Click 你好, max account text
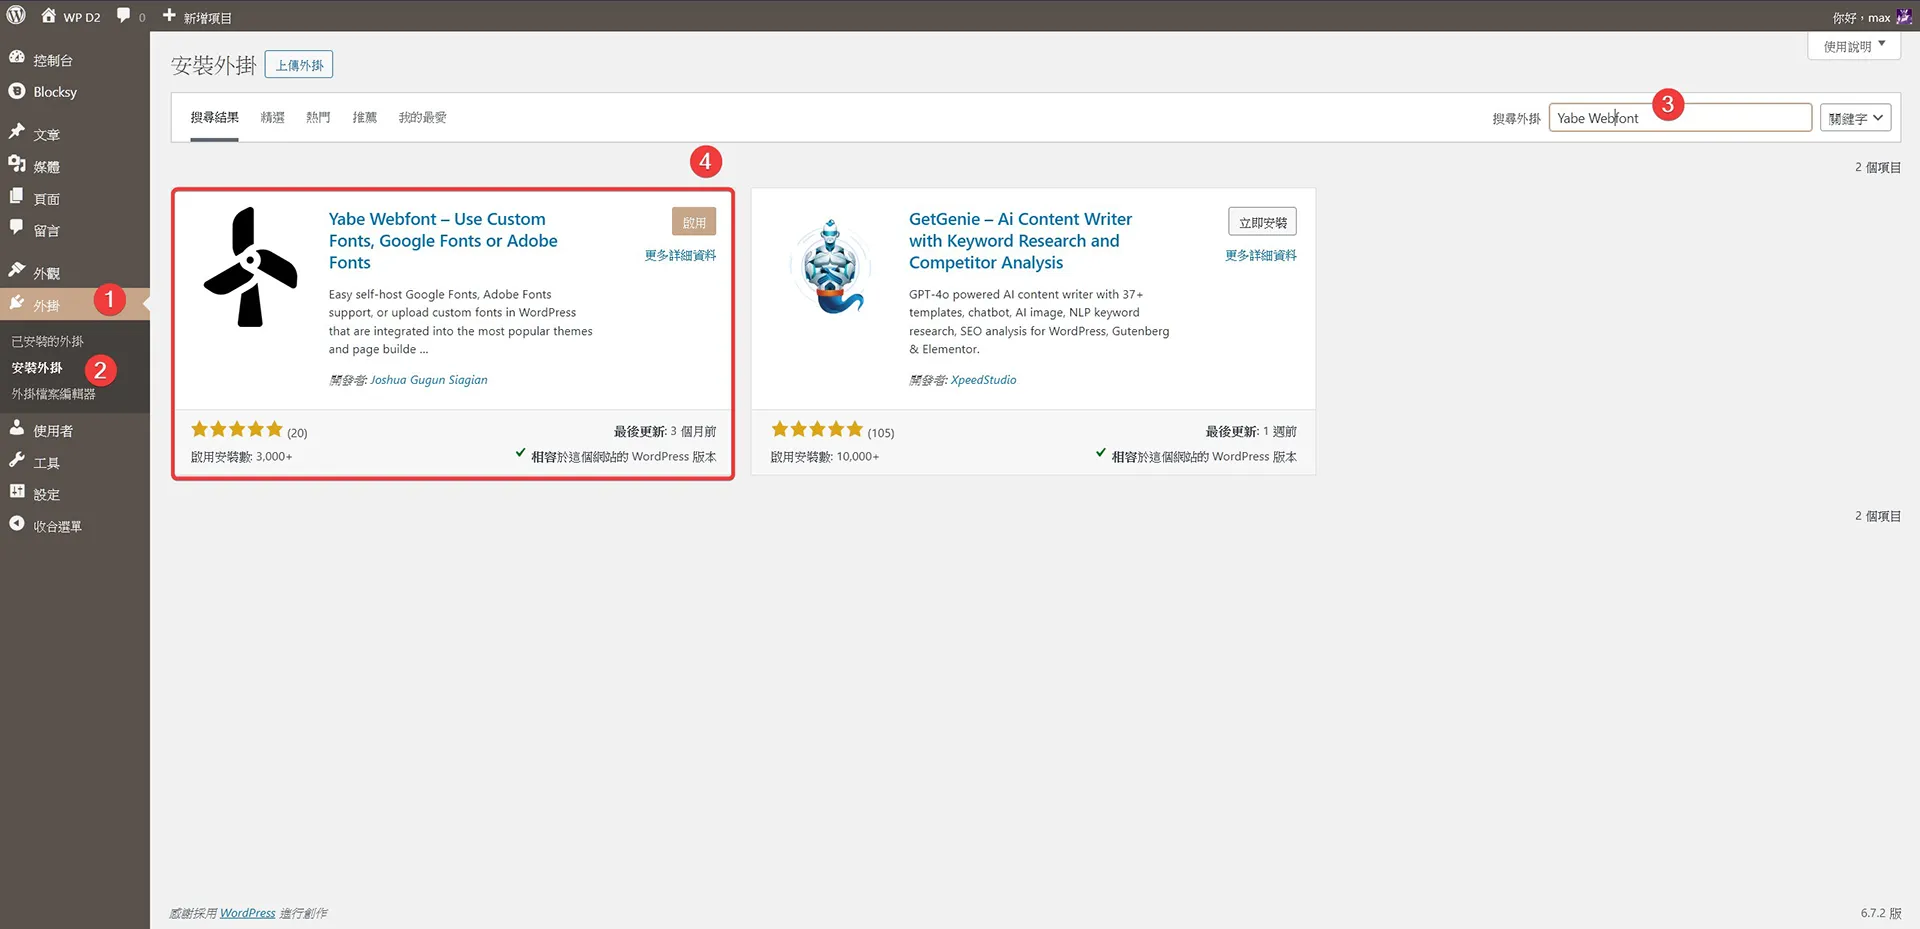 coord(1861,17)
